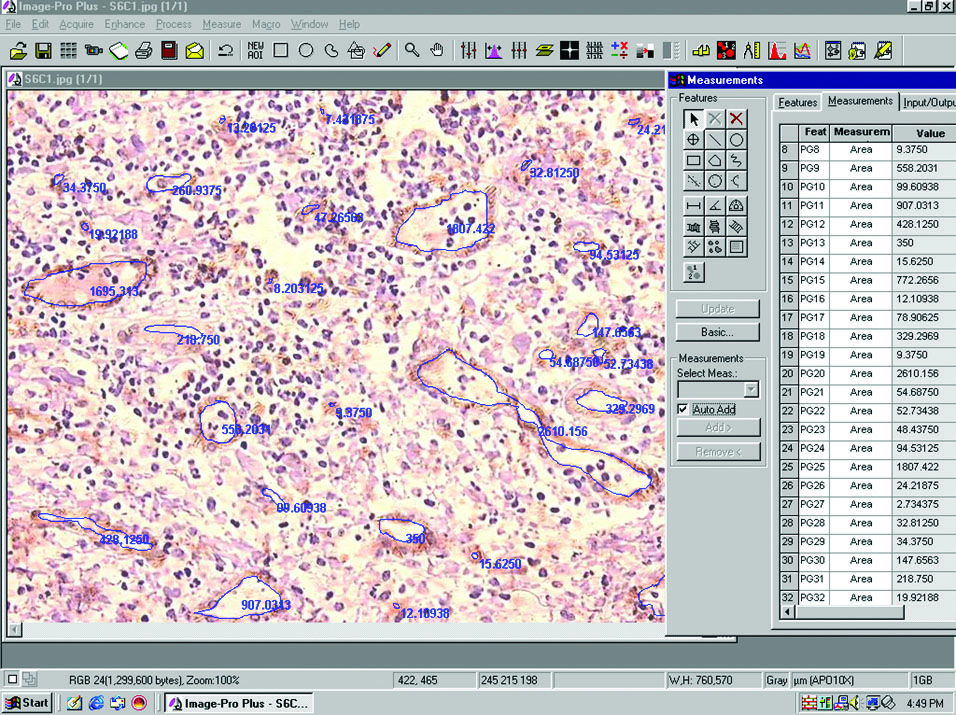956x715 pixels.
Task: Click the red histogram icon in the toolbar
Action: pyautogui.click(x=777, y=51)
